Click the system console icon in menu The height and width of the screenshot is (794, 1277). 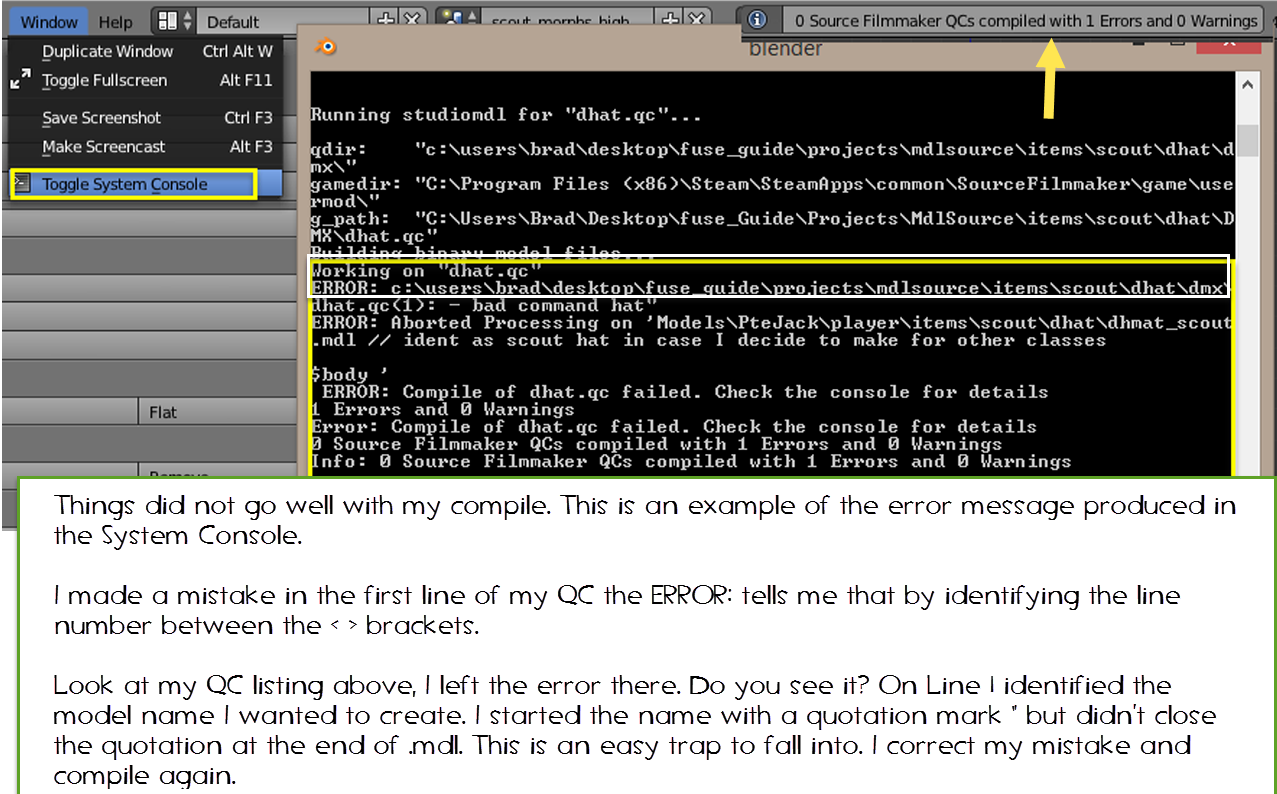(x=23, y=184)
